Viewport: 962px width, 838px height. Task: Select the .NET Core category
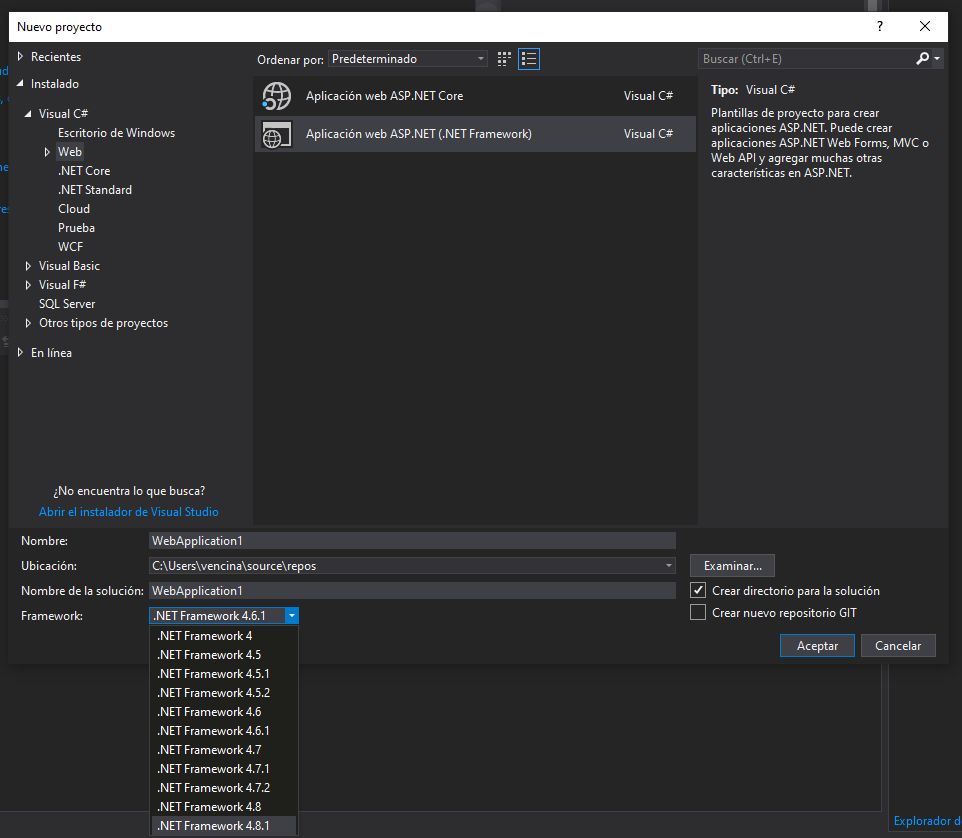tap(84, 171)
